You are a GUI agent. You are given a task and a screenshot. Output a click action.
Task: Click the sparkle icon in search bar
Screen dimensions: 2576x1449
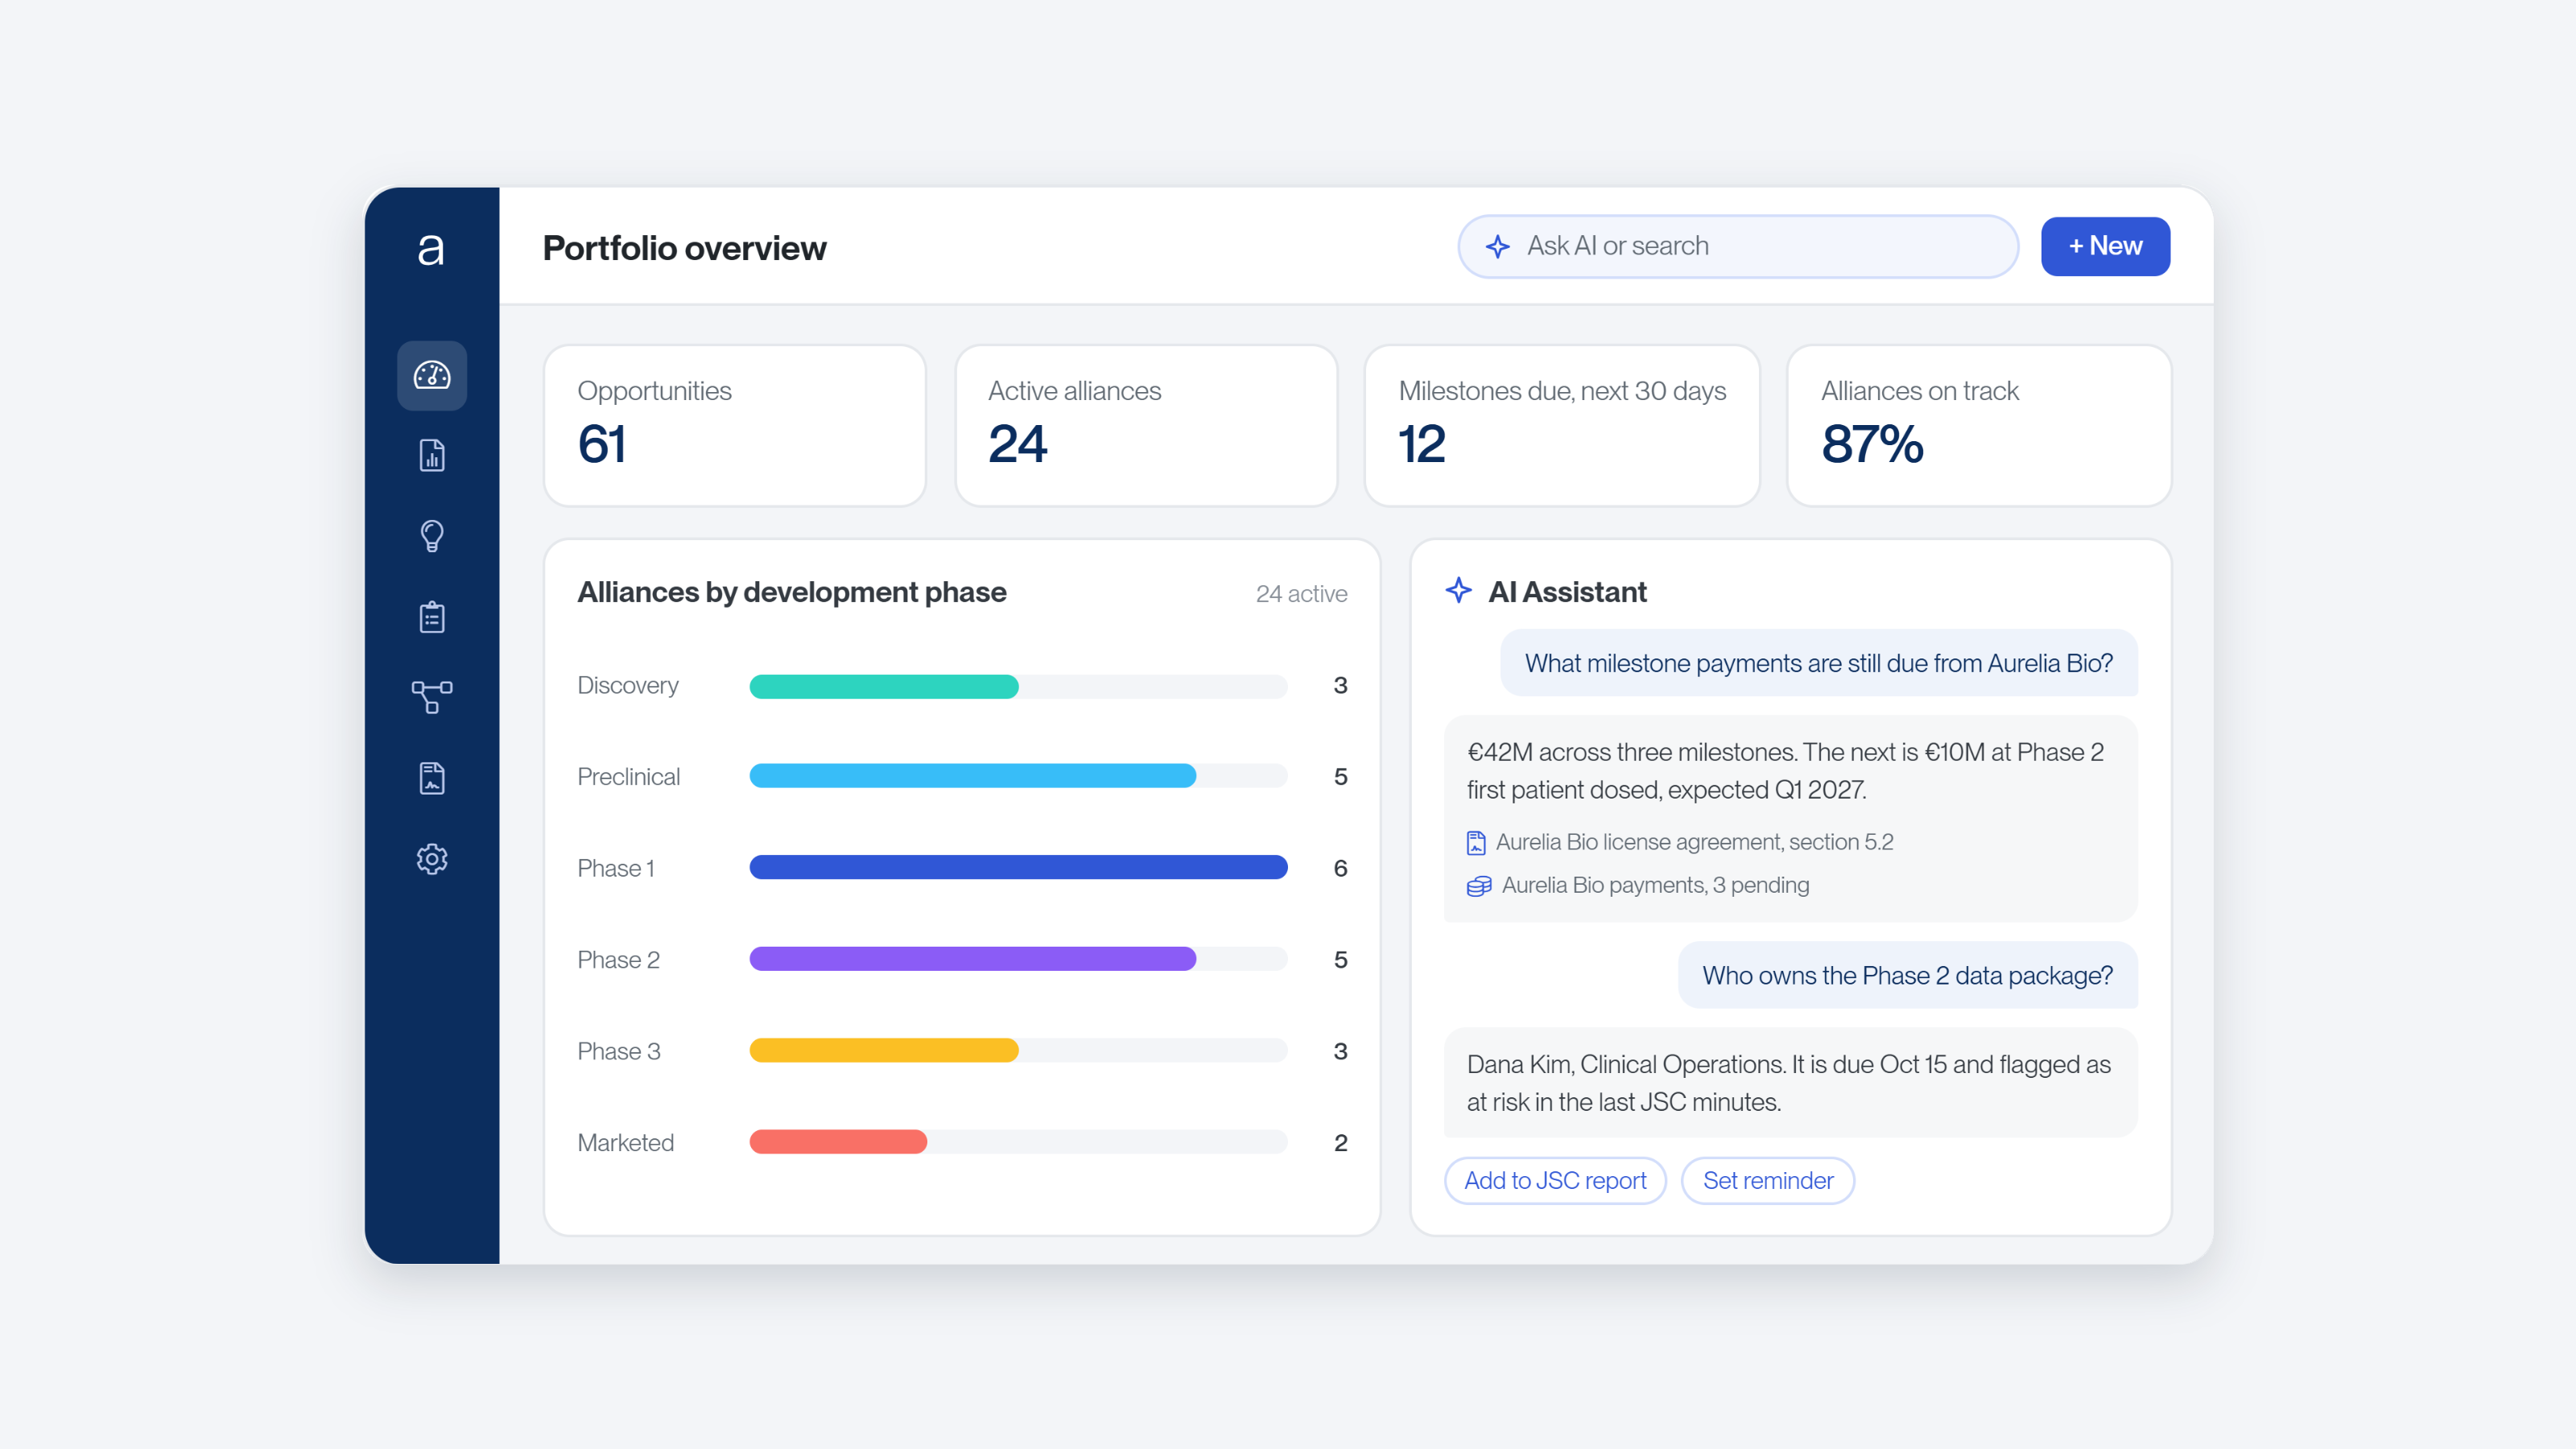[x=1497, y=246]
